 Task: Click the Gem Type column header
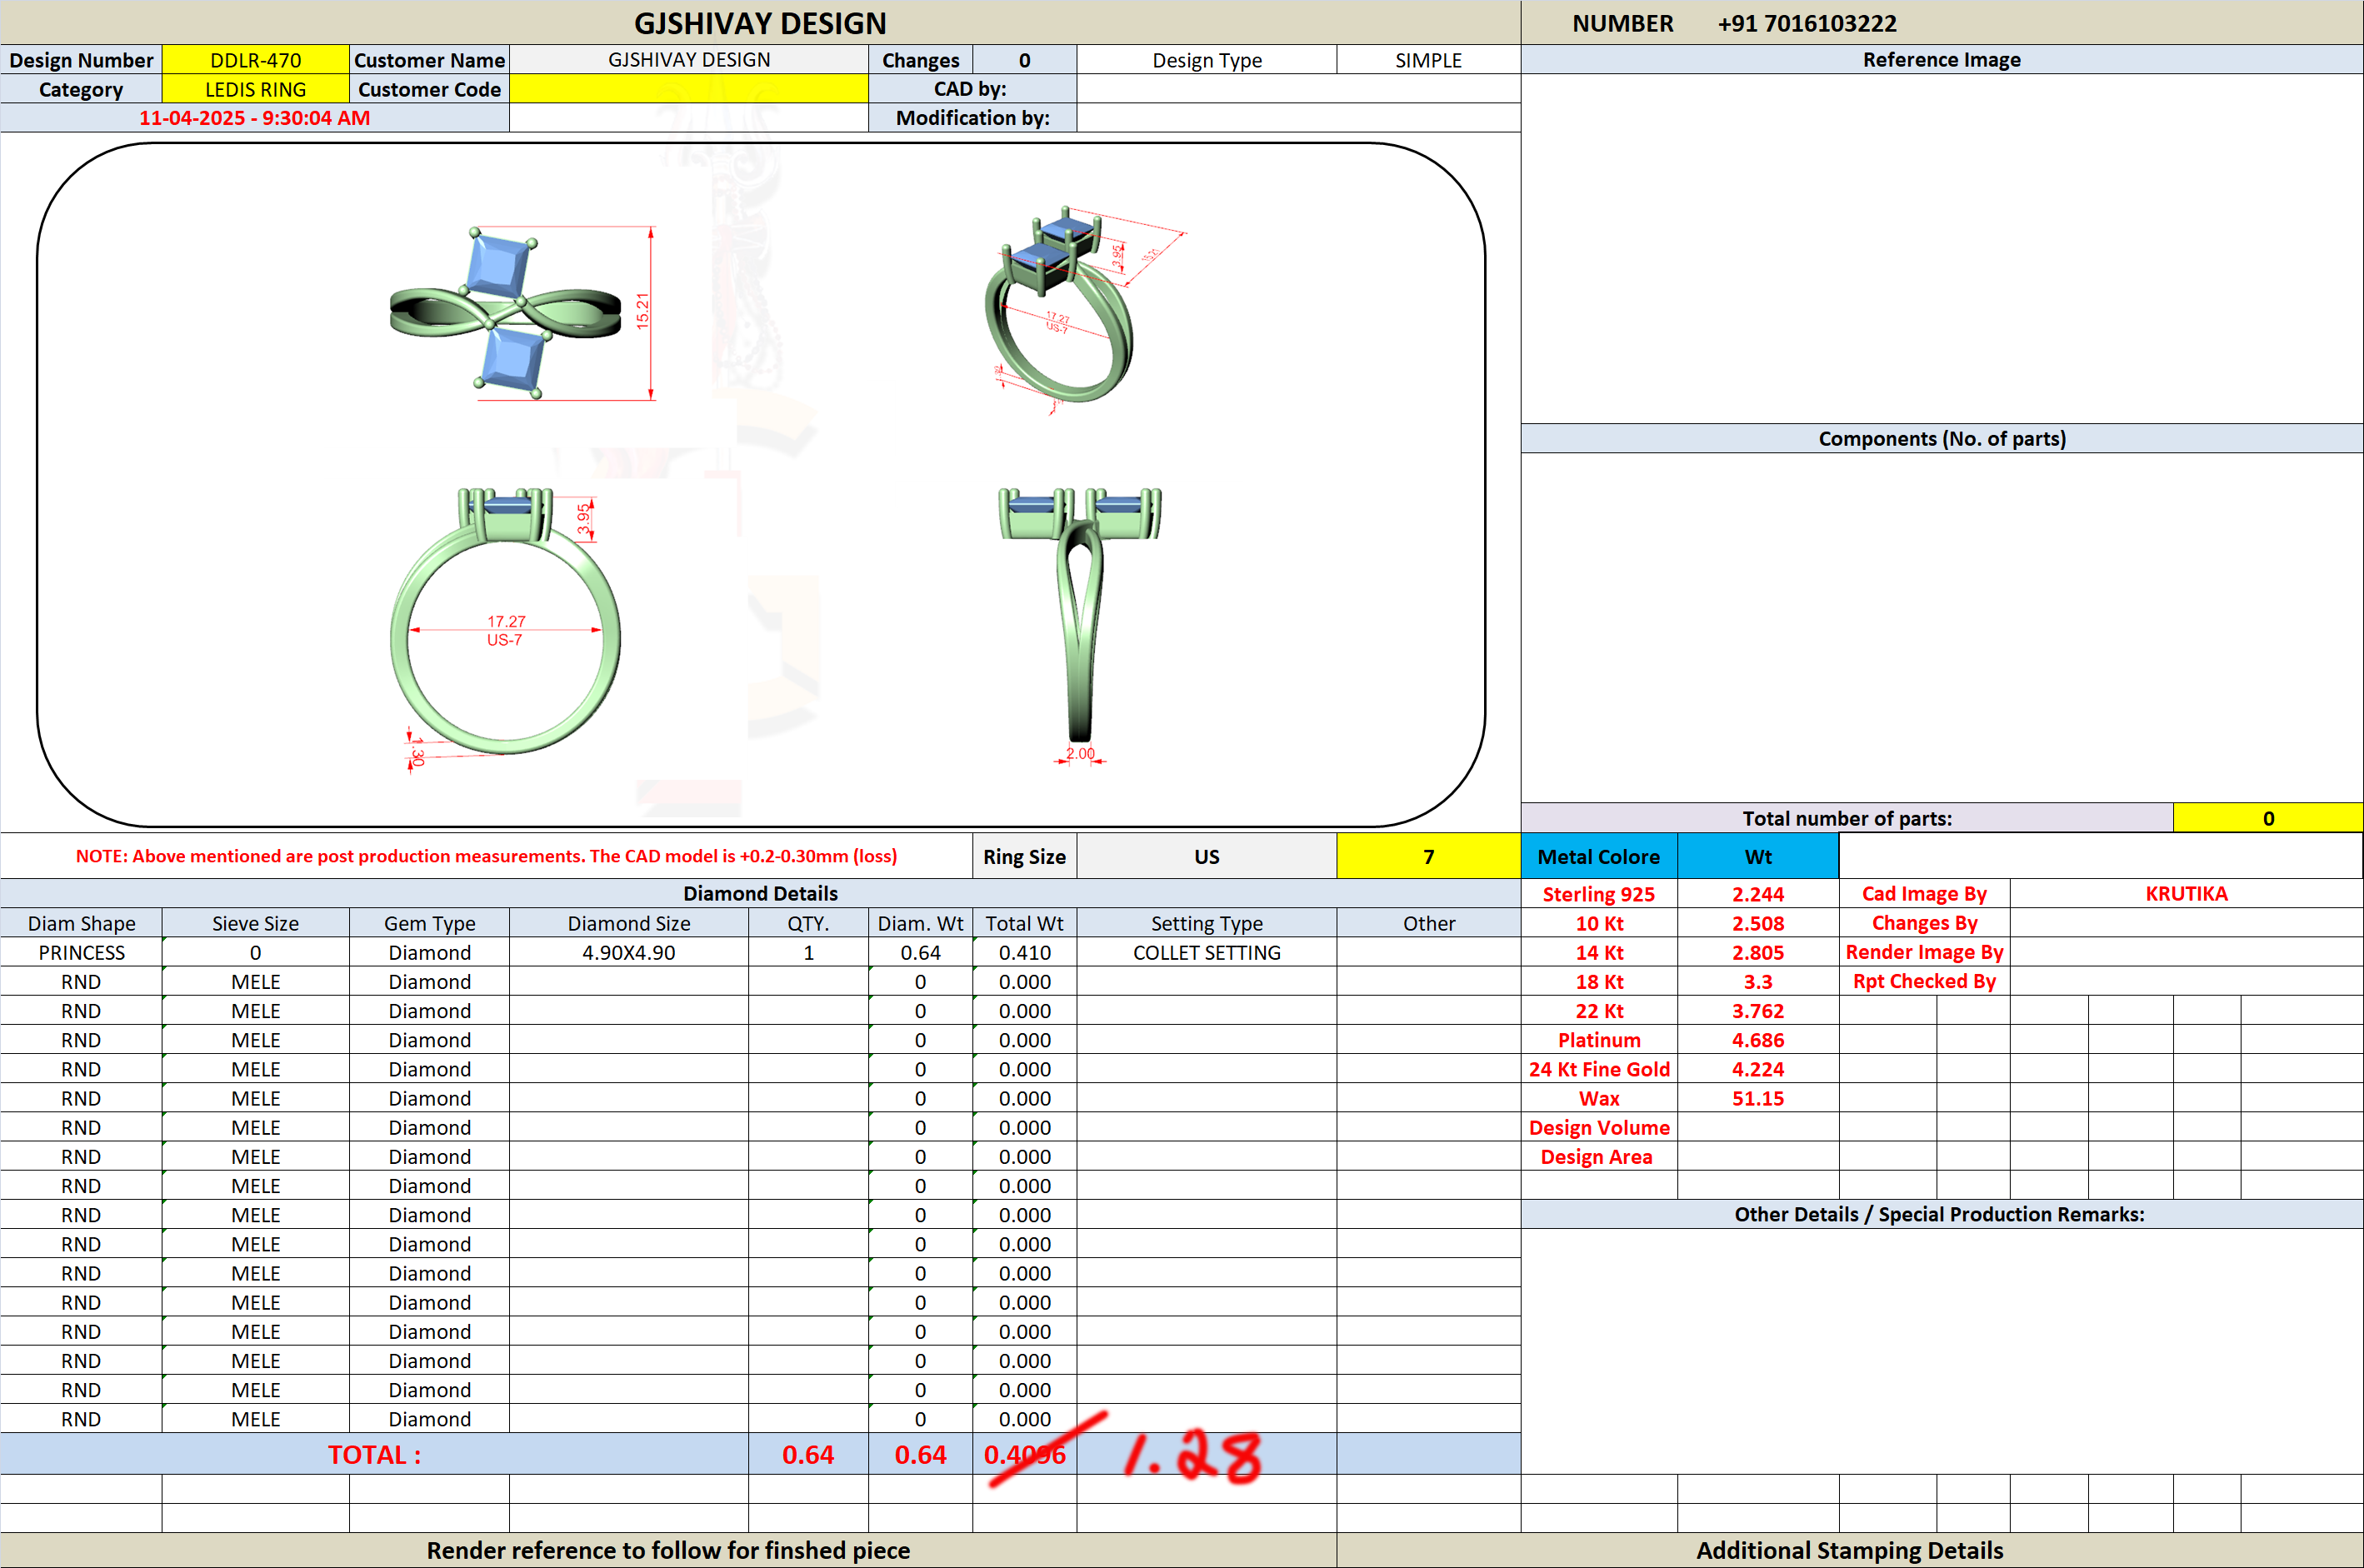tap(429, 923)
